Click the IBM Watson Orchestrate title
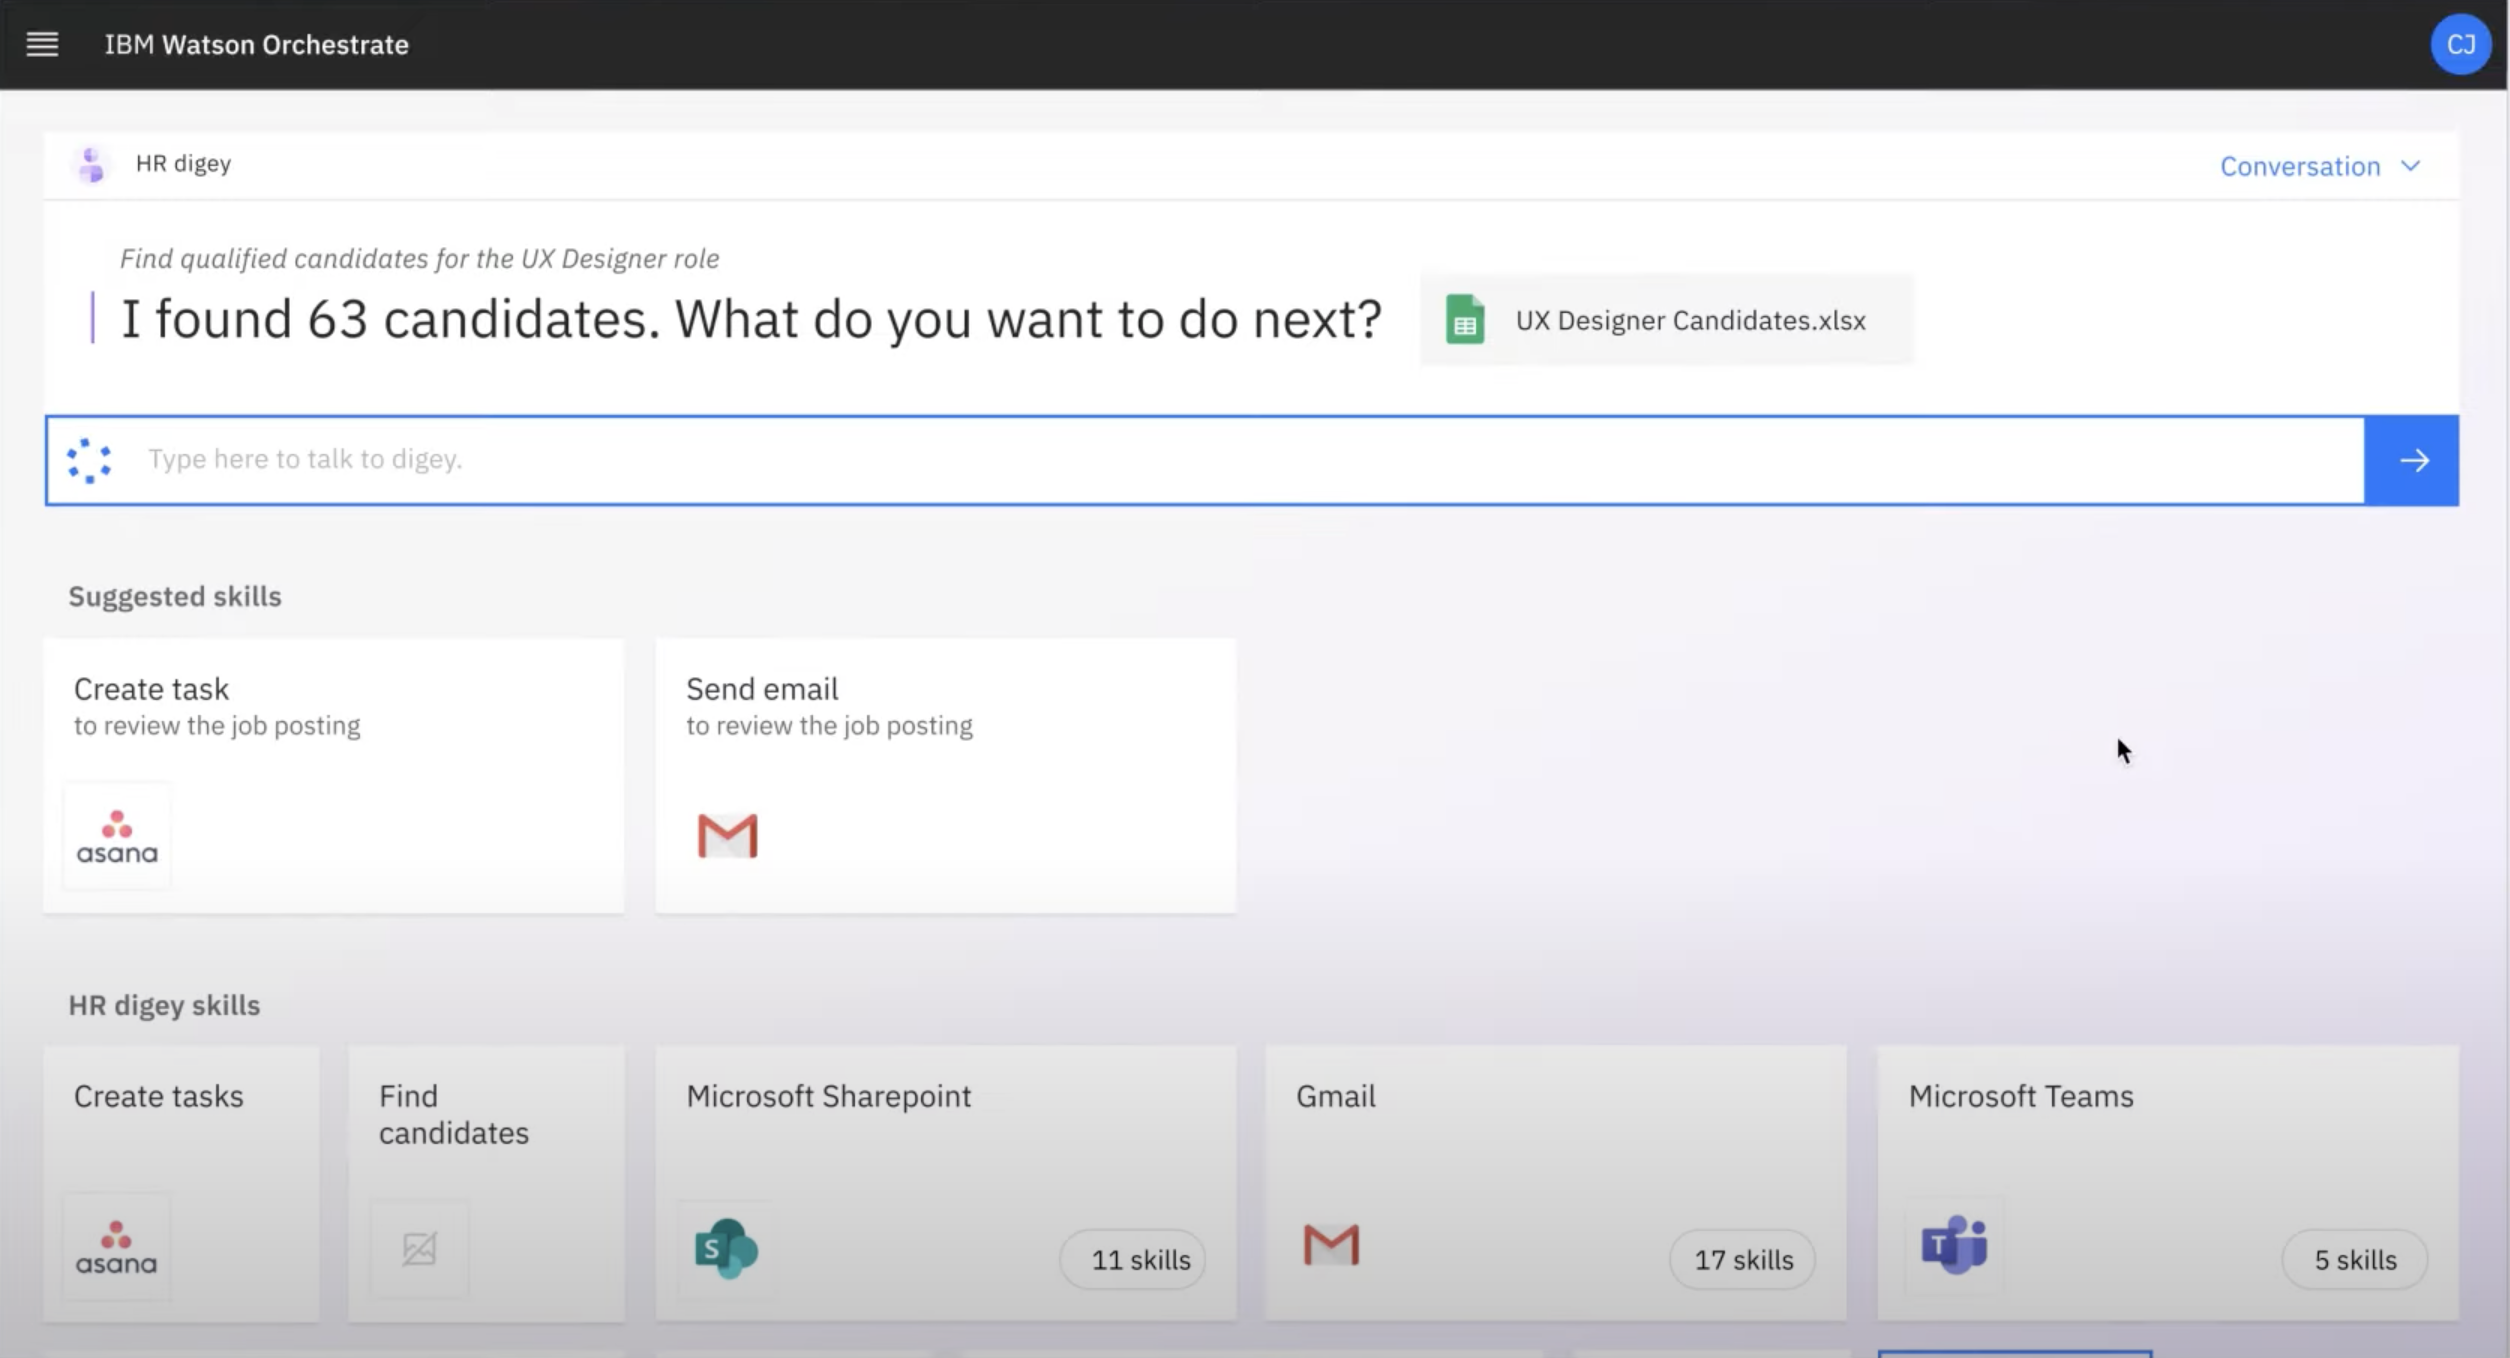 pos(256,44)
